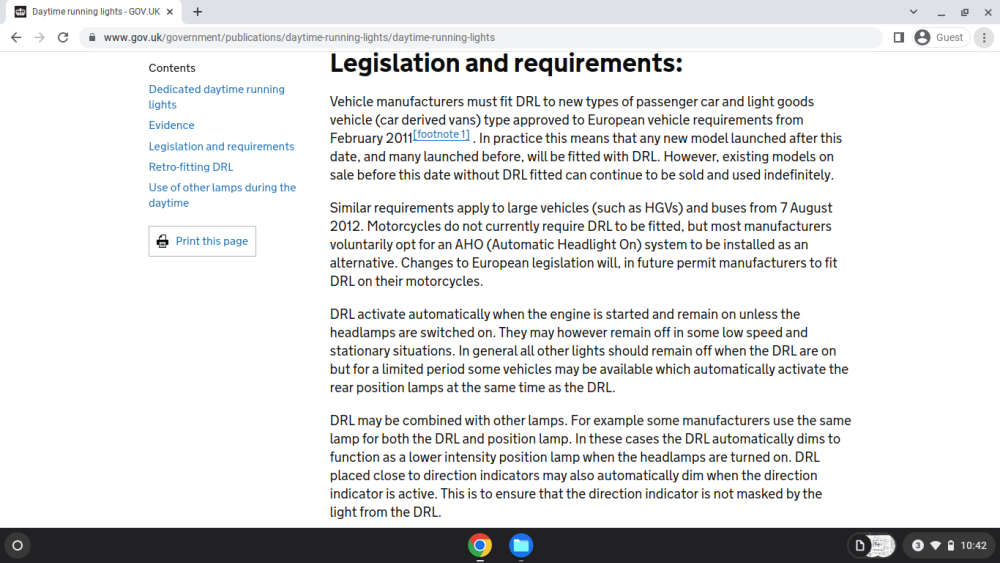Image resolution: width=1000 pixels, height=563 pixels.
Task: Open Chrome's three-dot menu
Action: 984,38
